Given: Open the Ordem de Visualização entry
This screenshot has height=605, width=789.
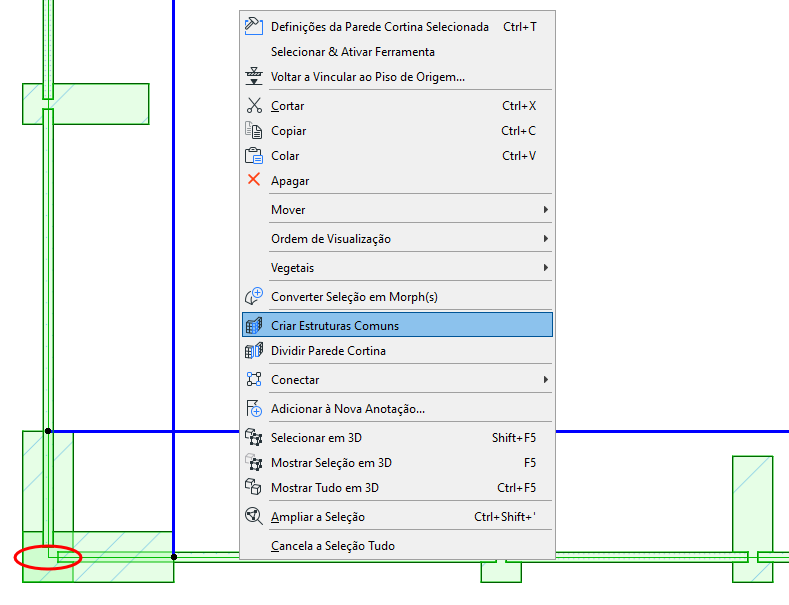Looking at the screenshot, I should coord(397,239).
